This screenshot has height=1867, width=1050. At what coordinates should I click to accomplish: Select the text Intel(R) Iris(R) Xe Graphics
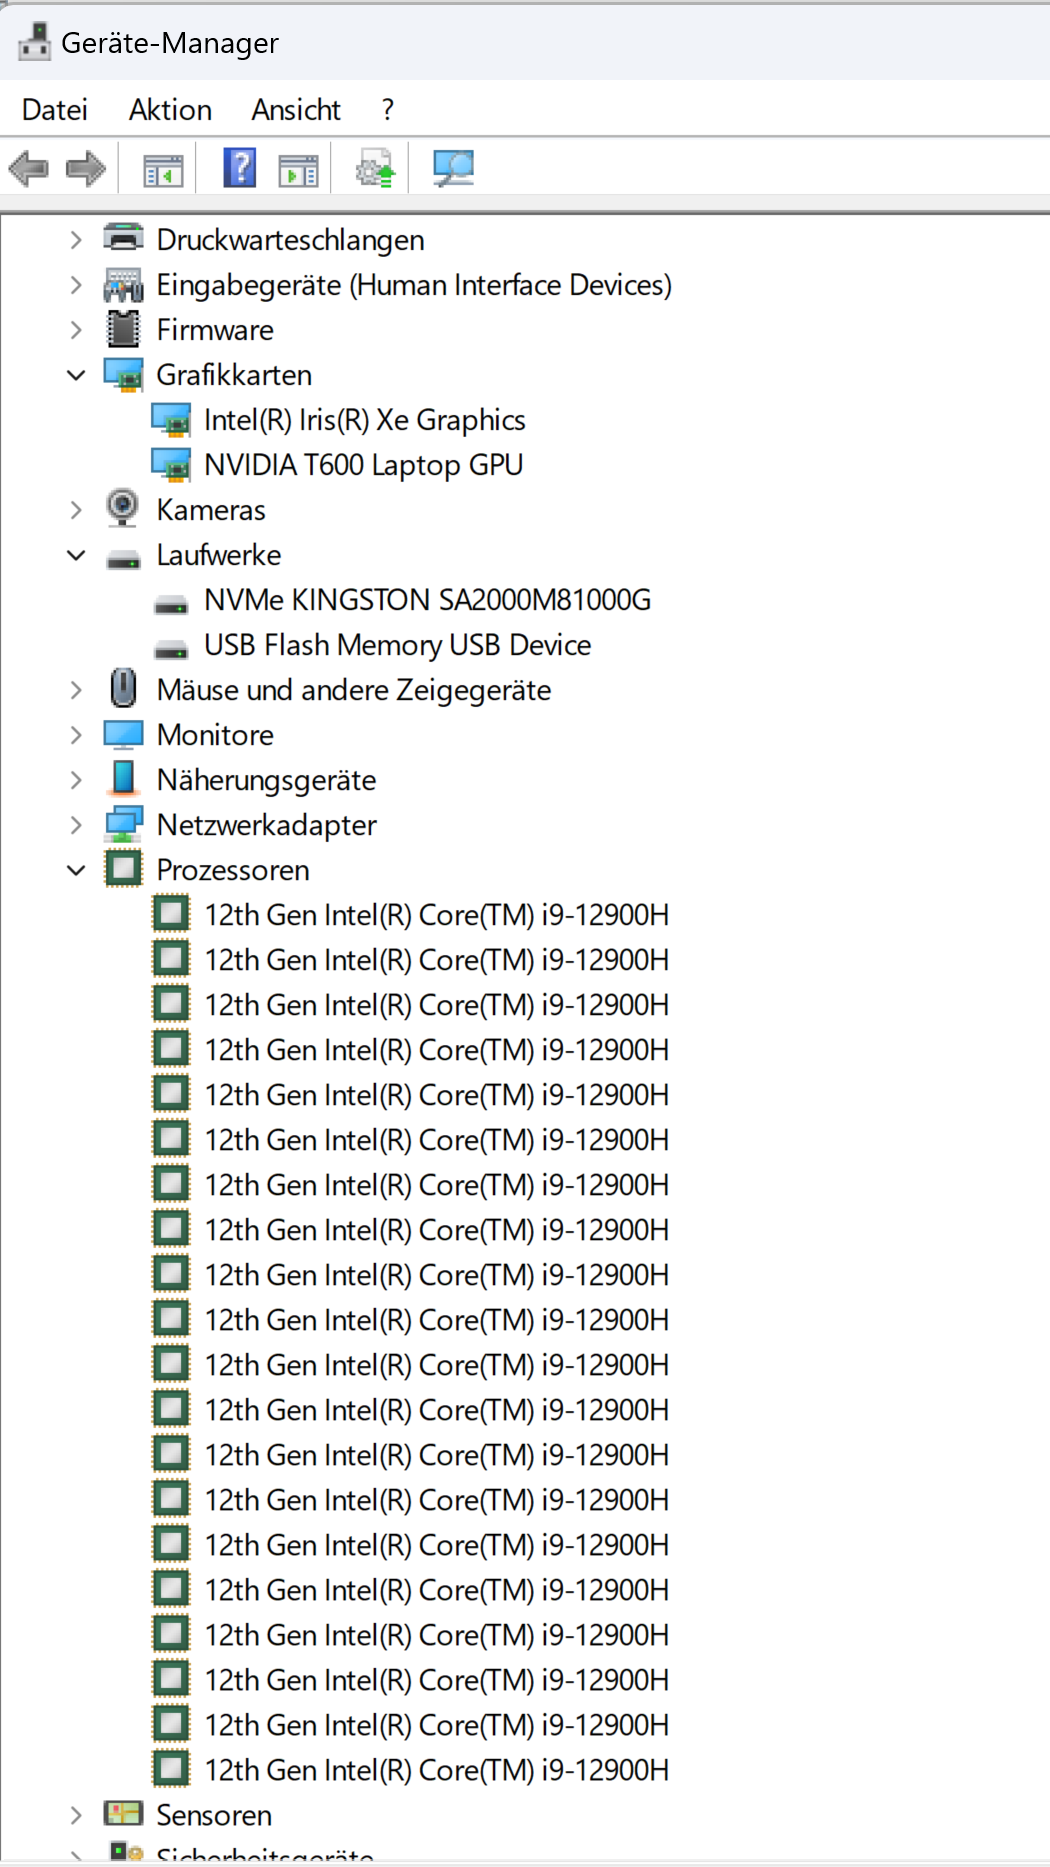(364, 420)
